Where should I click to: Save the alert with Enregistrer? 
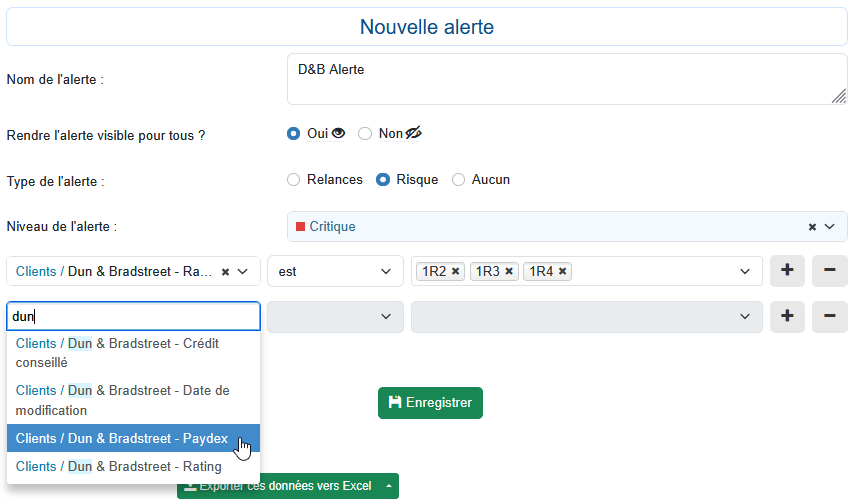tap(430, 403)
